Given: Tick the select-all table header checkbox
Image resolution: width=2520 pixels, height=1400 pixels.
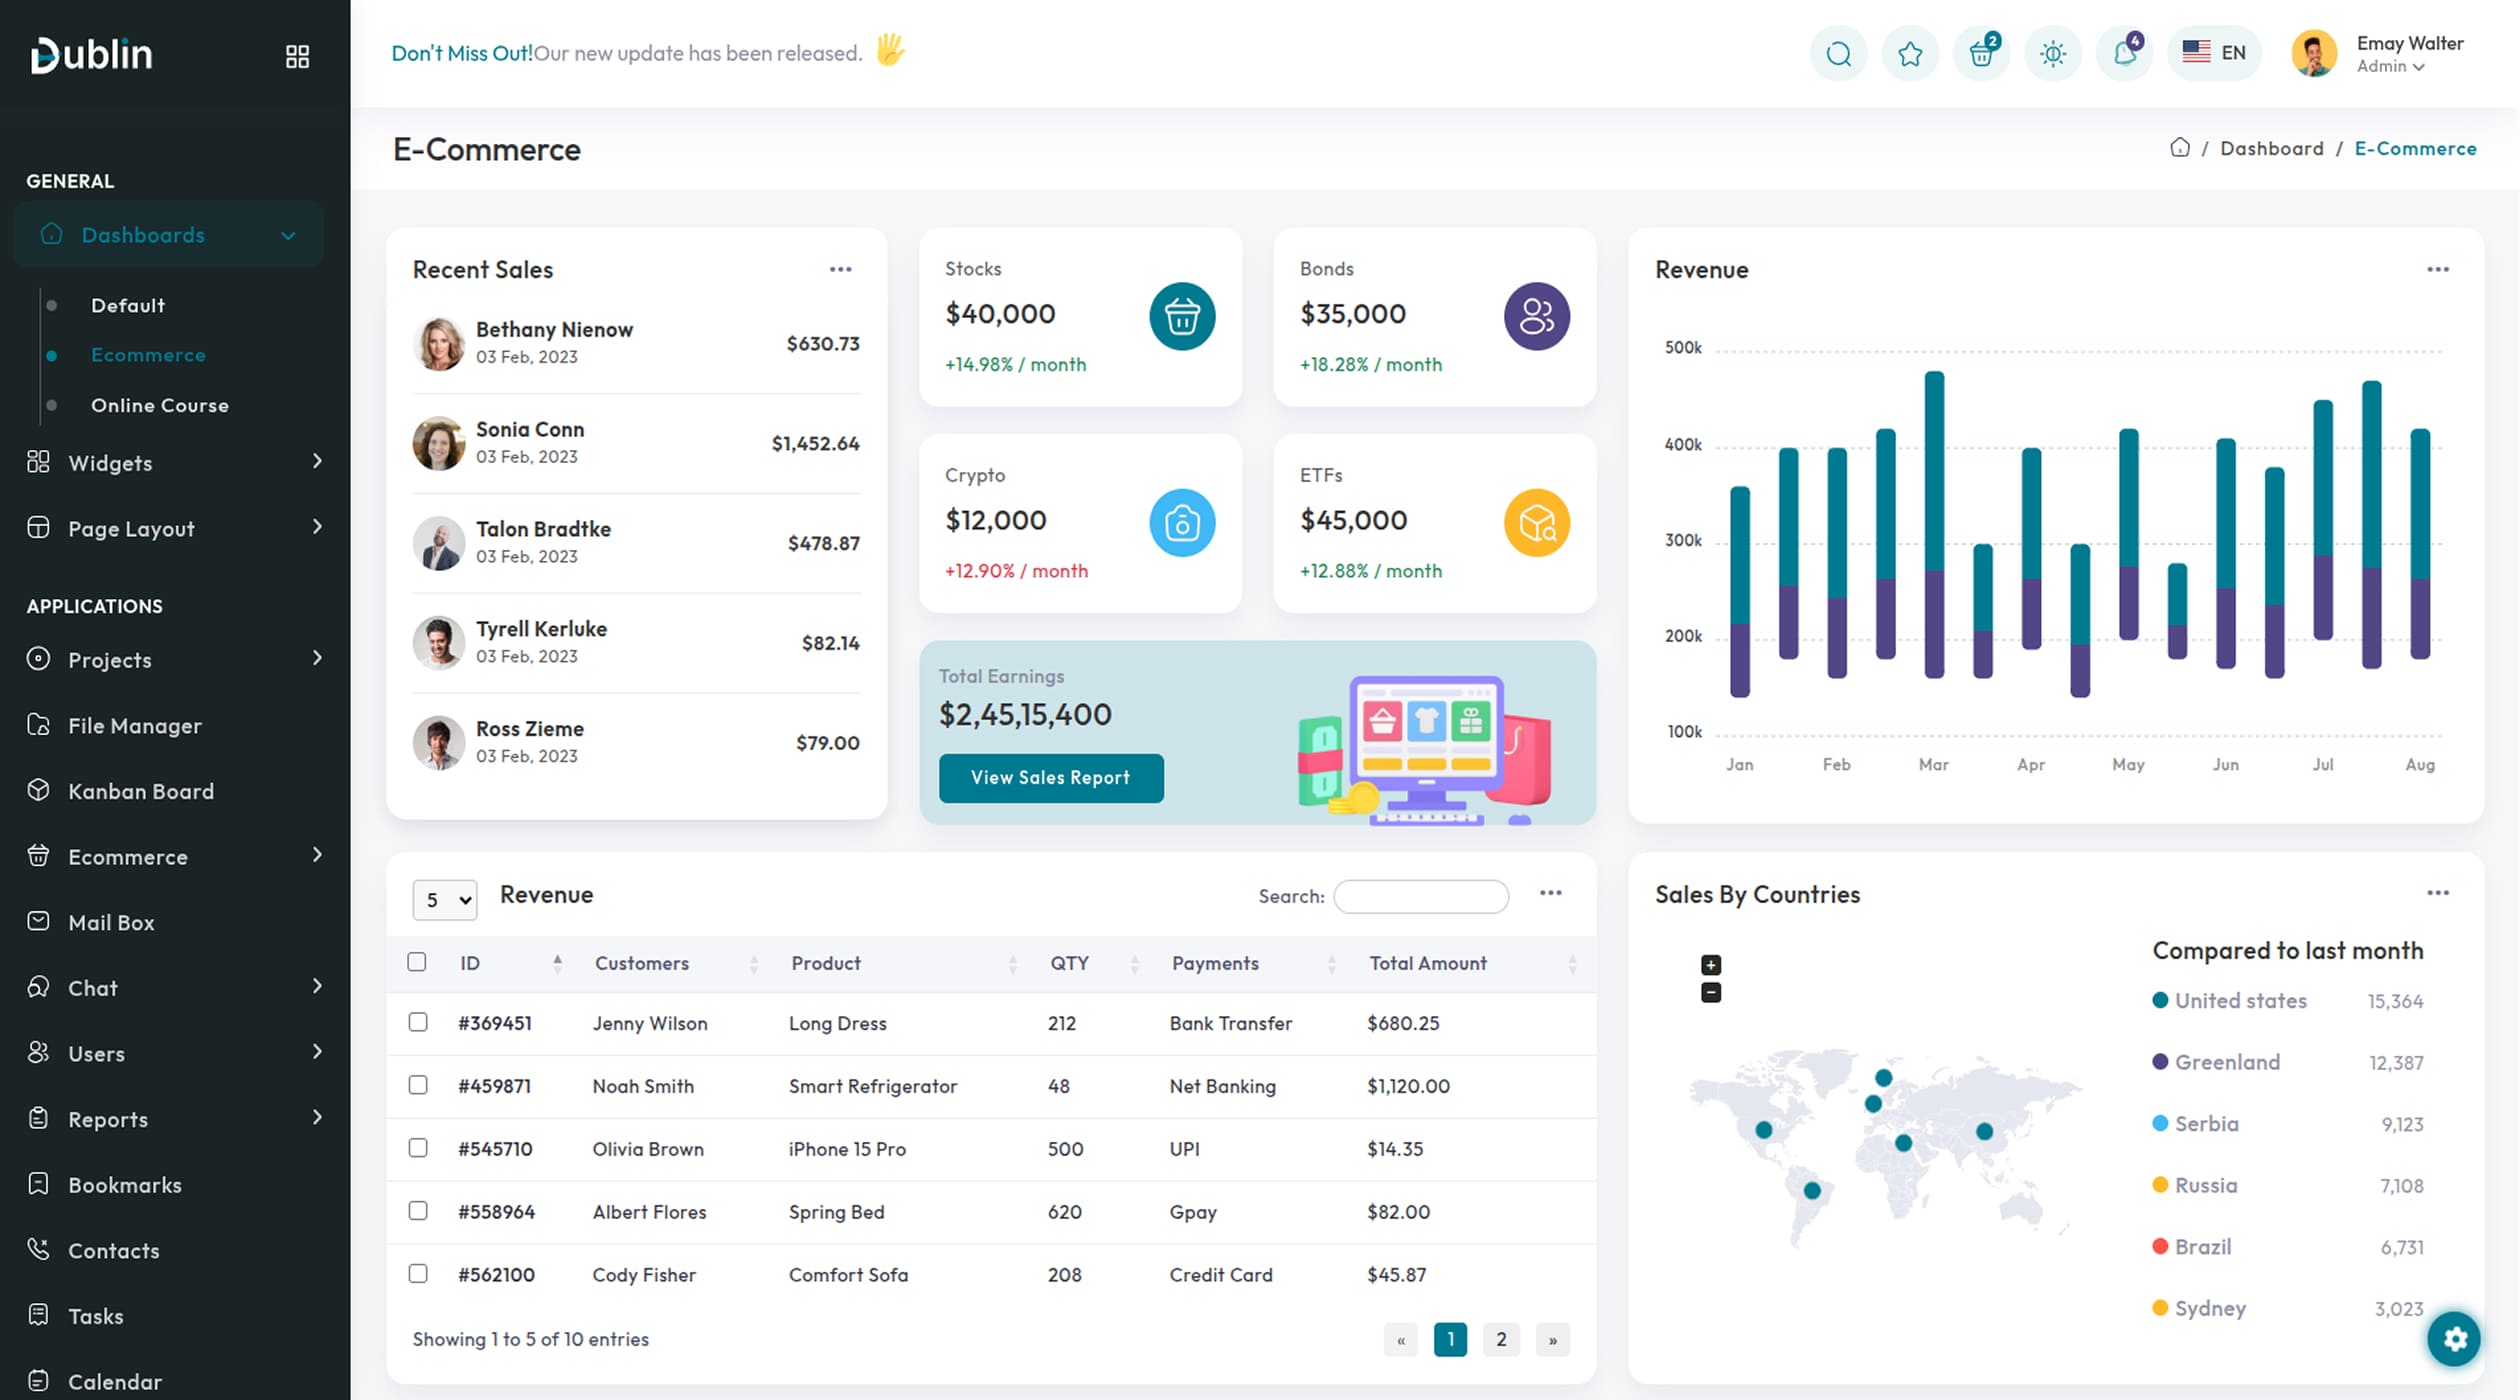Looking at the screenshot, I should point(417,962).
